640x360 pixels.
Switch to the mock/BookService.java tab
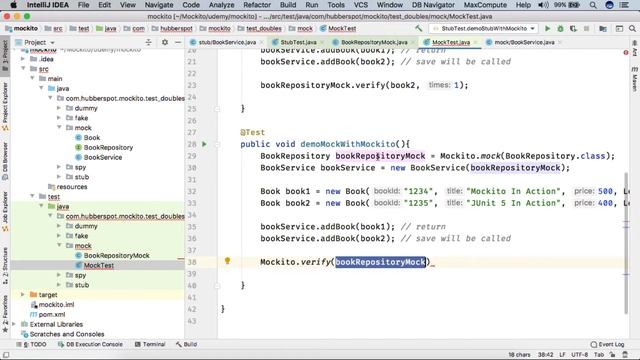coord(524,42)
